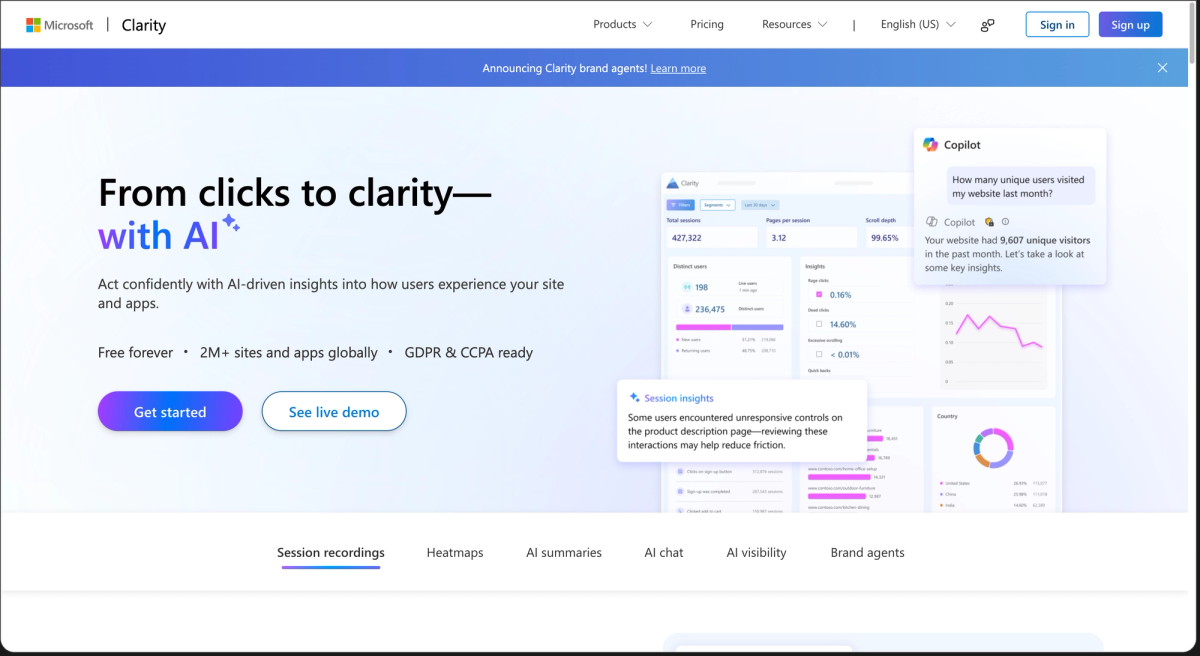Open the Clarity home link
1200x656 pixels.
(x=144, y=25)
